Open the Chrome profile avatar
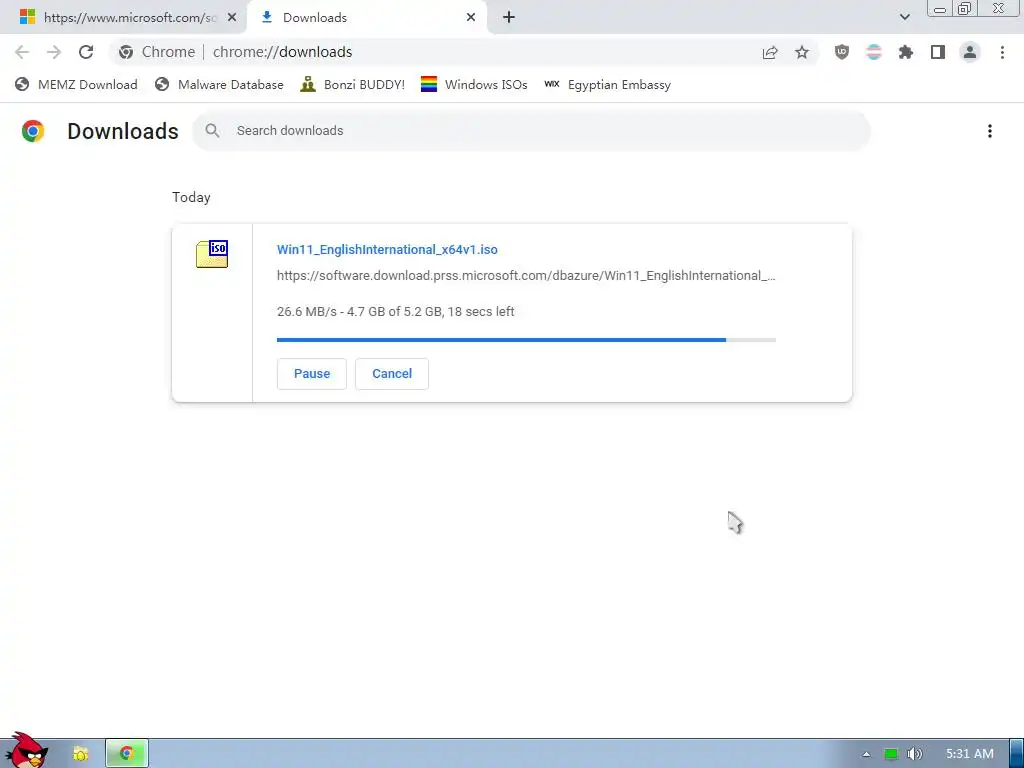1024x768 pixels. (x=970, y=52)
